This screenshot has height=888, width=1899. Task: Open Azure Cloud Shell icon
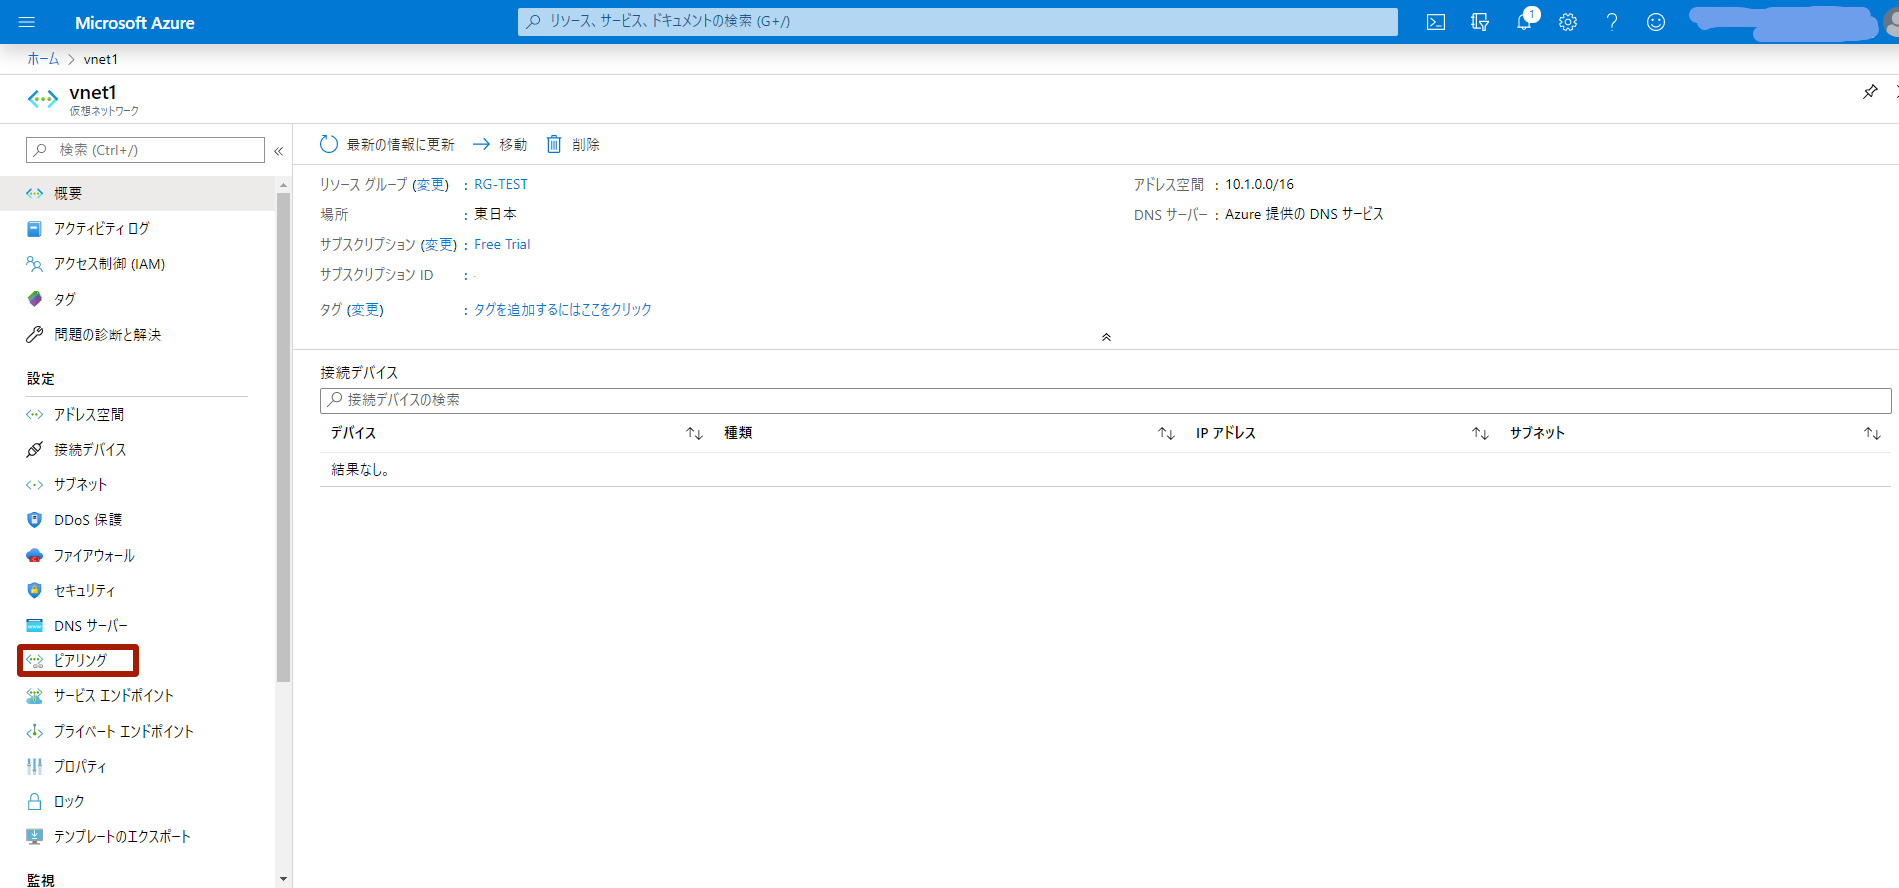[x=1435, y=22]
